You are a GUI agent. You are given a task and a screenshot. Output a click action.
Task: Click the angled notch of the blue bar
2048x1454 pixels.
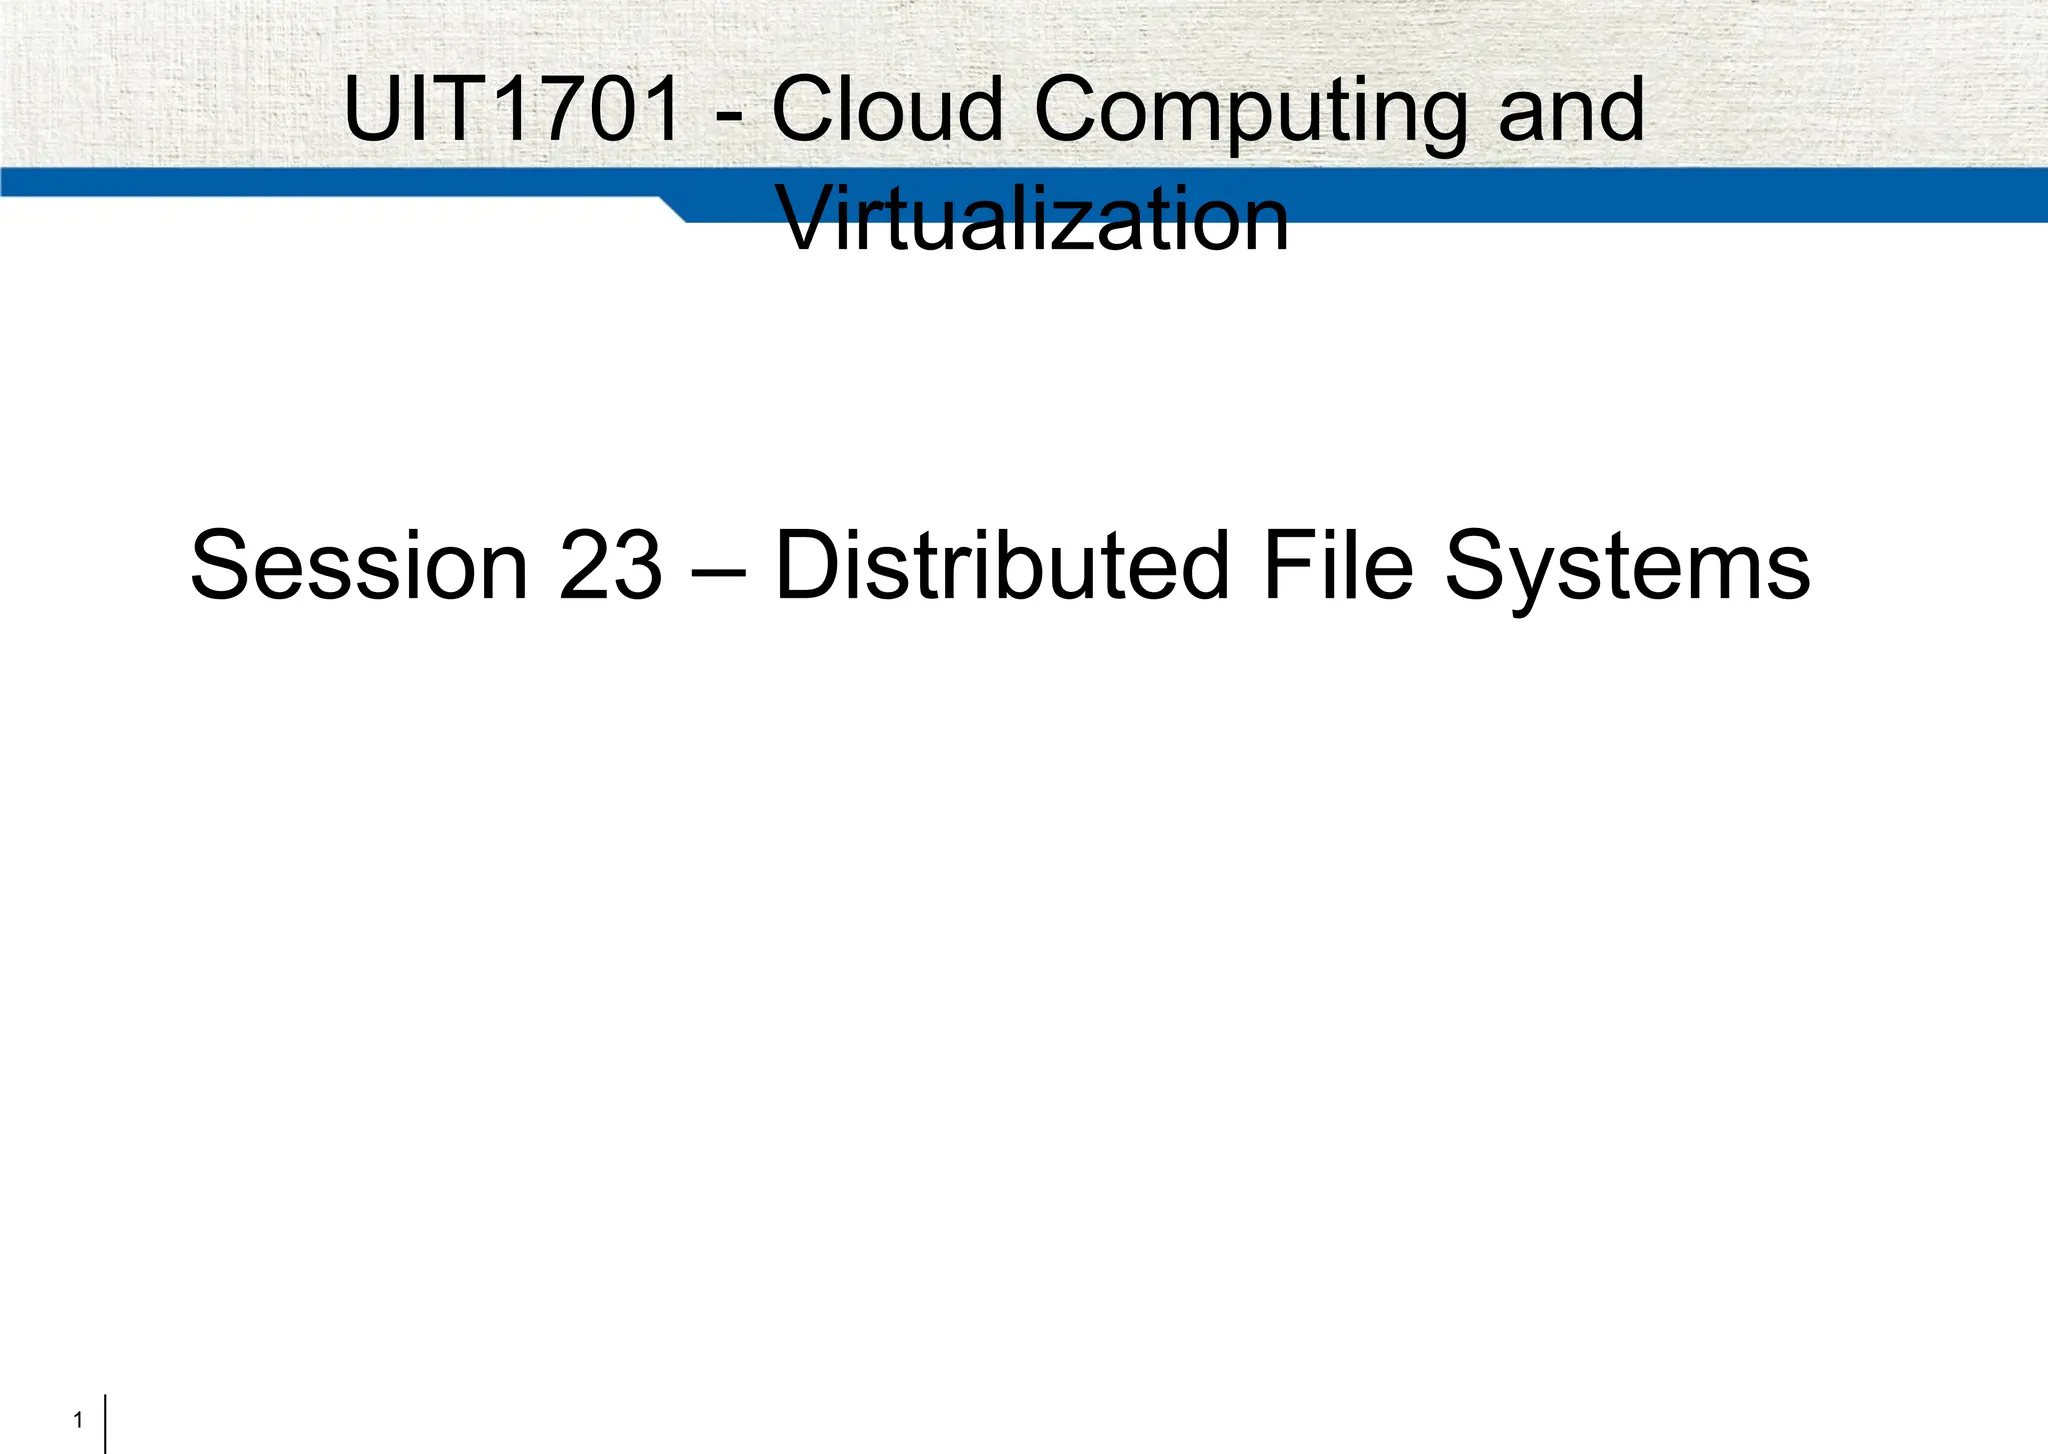point(672,209)
